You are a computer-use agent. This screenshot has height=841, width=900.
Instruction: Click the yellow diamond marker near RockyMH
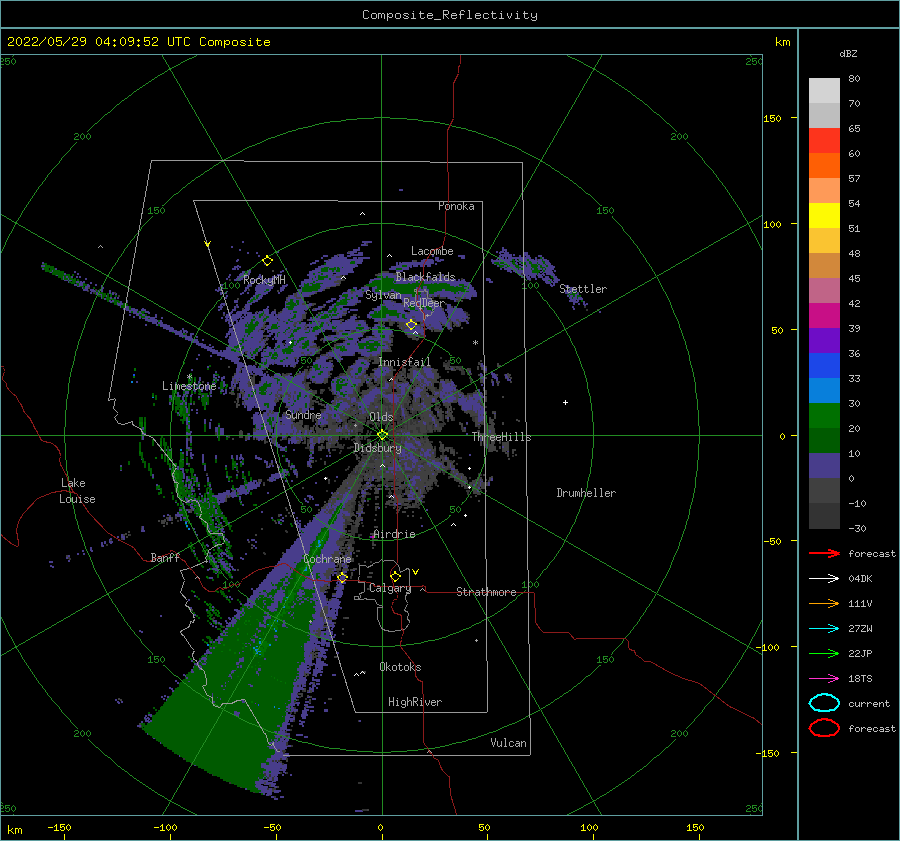pyautogui.click(x=267, y=261)
